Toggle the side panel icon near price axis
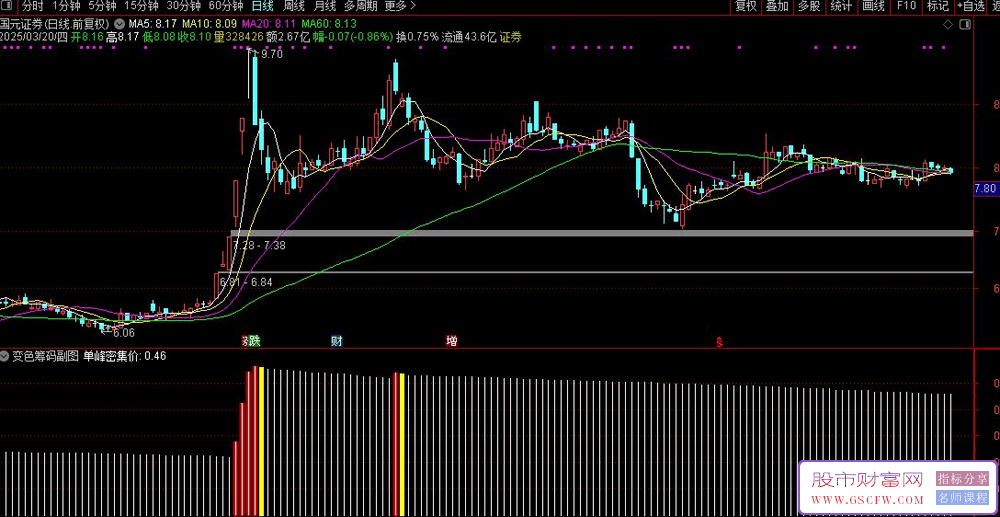Image resolution: width=1000 pixels, height=517 pixels. (x=966, y=24)
